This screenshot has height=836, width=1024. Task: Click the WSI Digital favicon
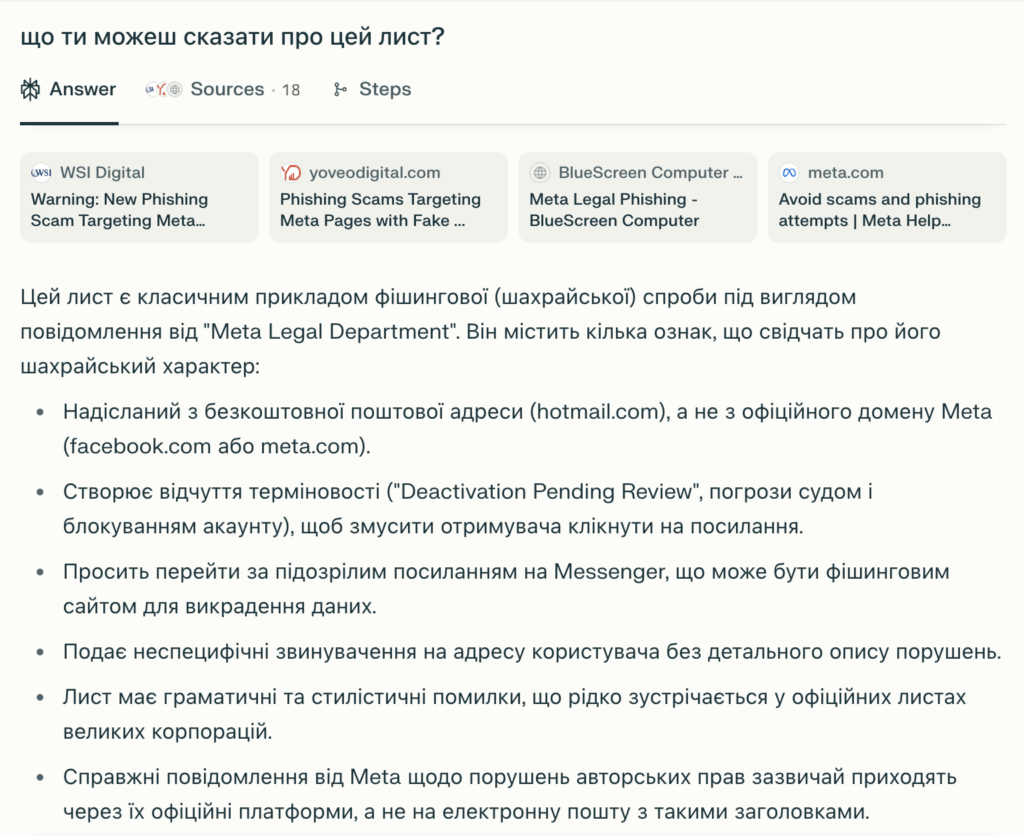point(41,171)
